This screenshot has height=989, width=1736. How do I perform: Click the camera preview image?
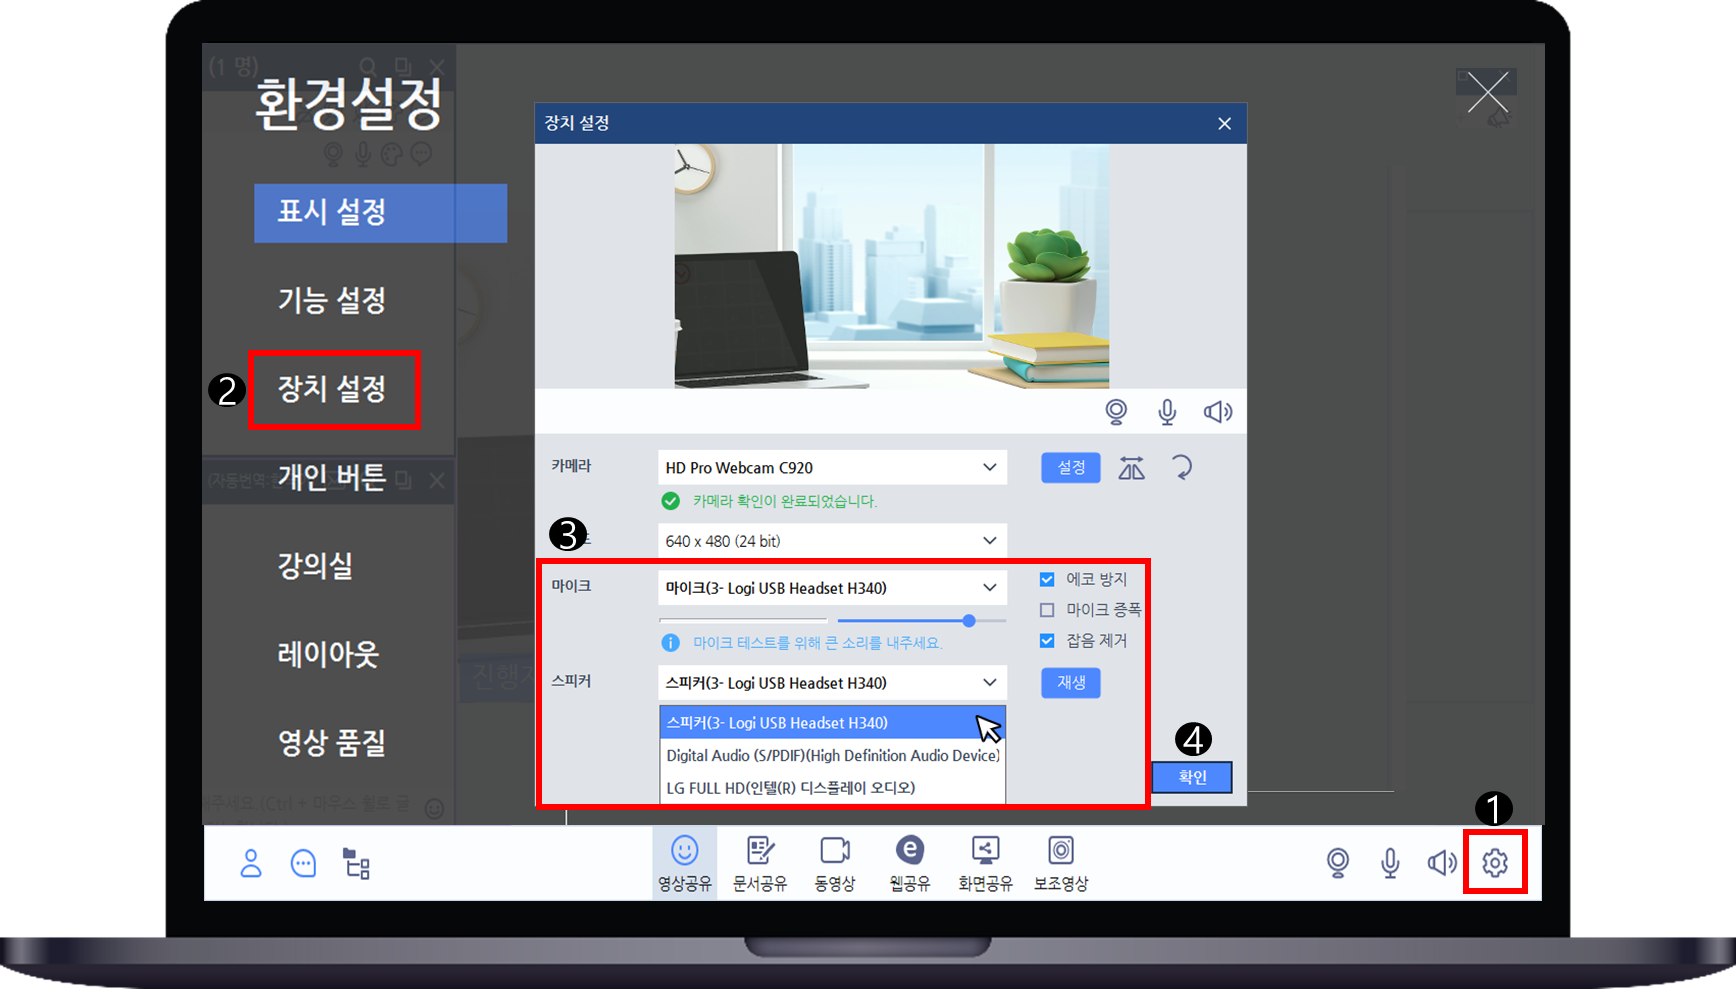click(891, 266)
